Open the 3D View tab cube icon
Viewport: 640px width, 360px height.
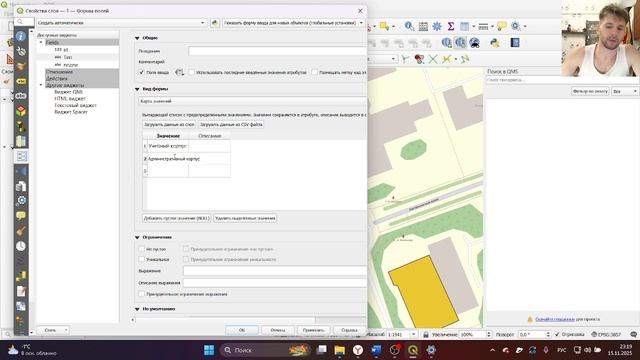pos(21,111)
